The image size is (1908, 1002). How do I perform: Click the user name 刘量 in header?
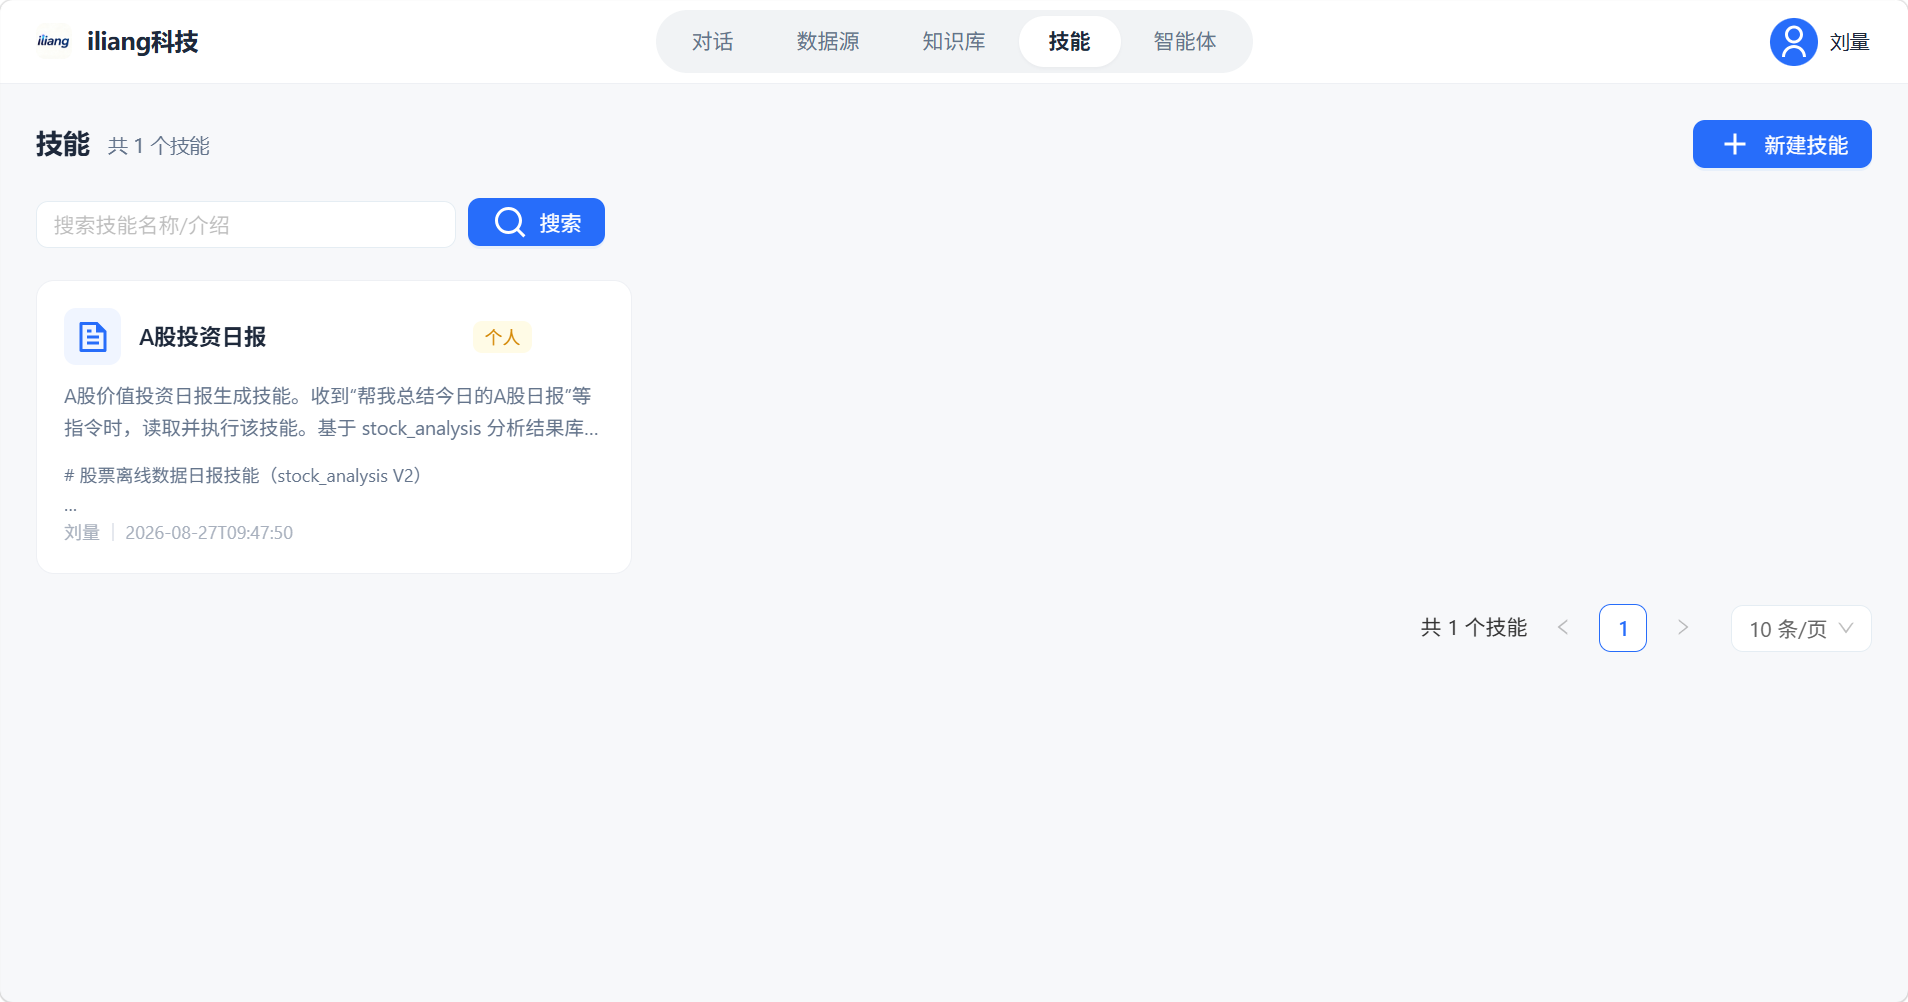pos(1849,42)
